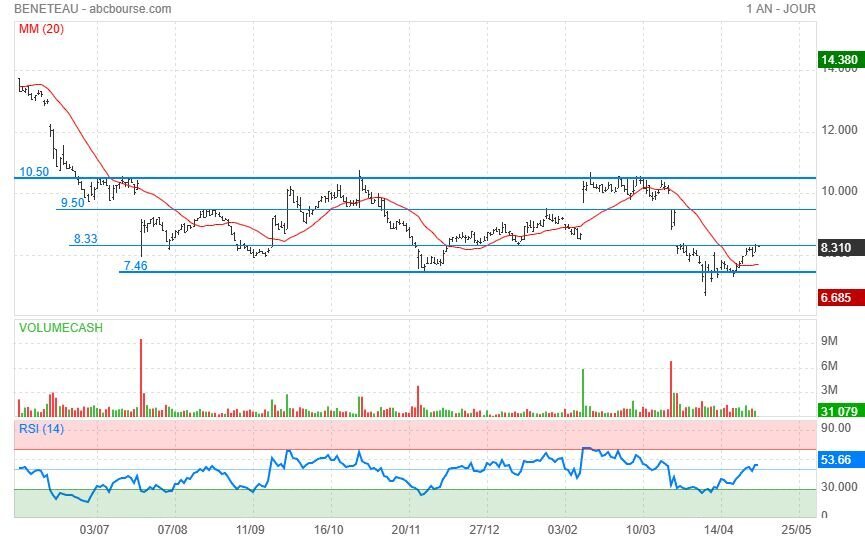
Task: Click the RSI (14) indicator label
Action: pos(41,429)
